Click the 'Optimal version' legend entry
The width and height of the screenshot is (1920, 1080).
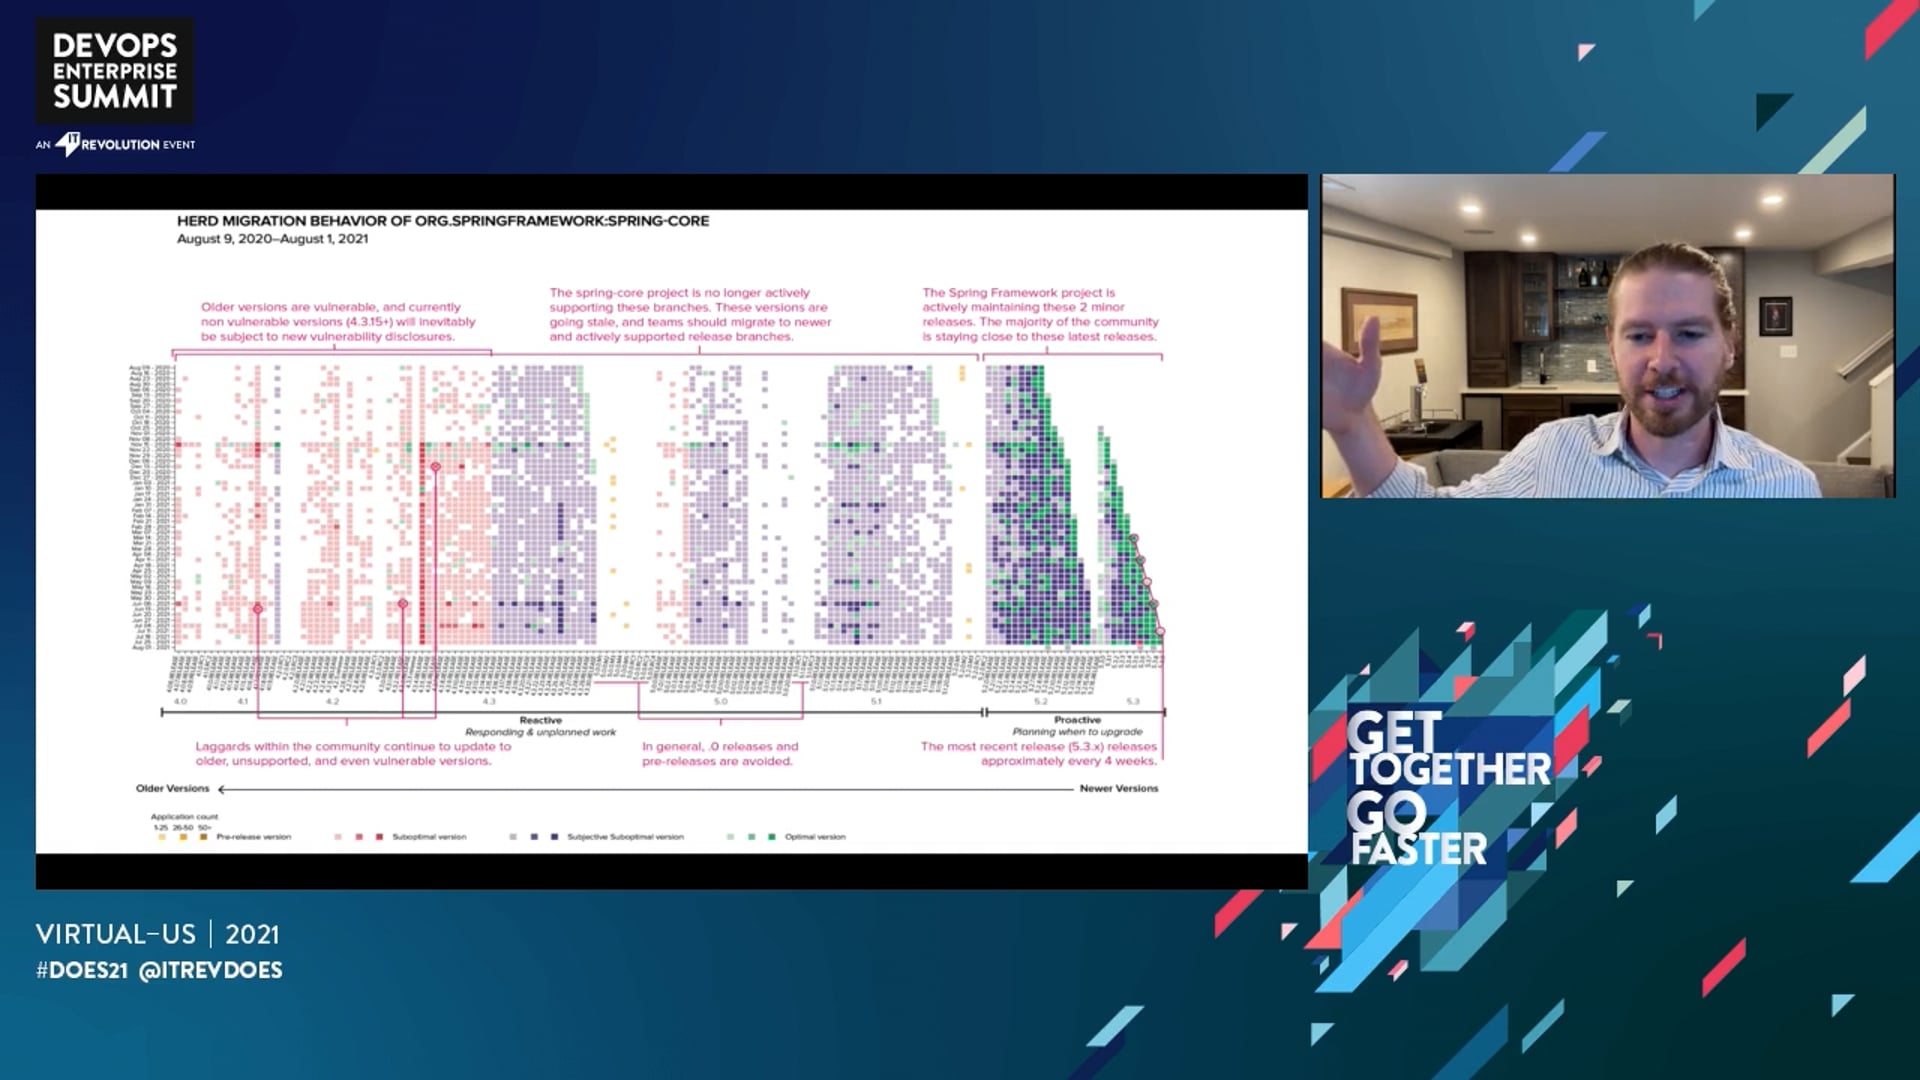click(x=815, y=837)
